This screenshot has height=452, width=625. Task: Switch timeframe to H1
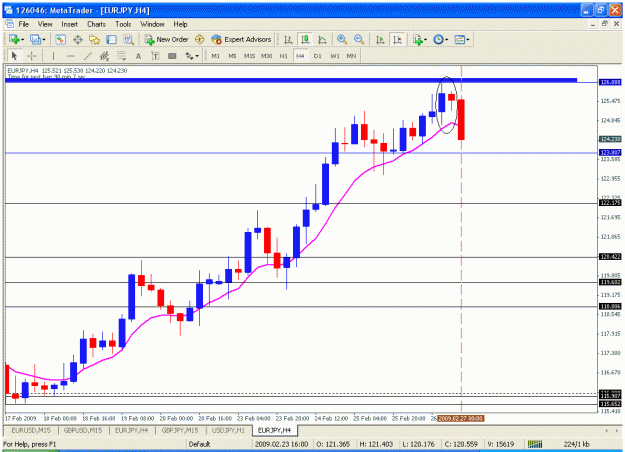283,56
